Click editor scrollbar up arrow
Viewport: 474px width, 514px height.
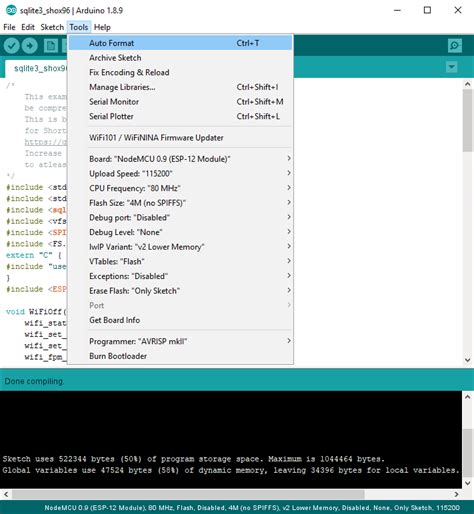468,84
